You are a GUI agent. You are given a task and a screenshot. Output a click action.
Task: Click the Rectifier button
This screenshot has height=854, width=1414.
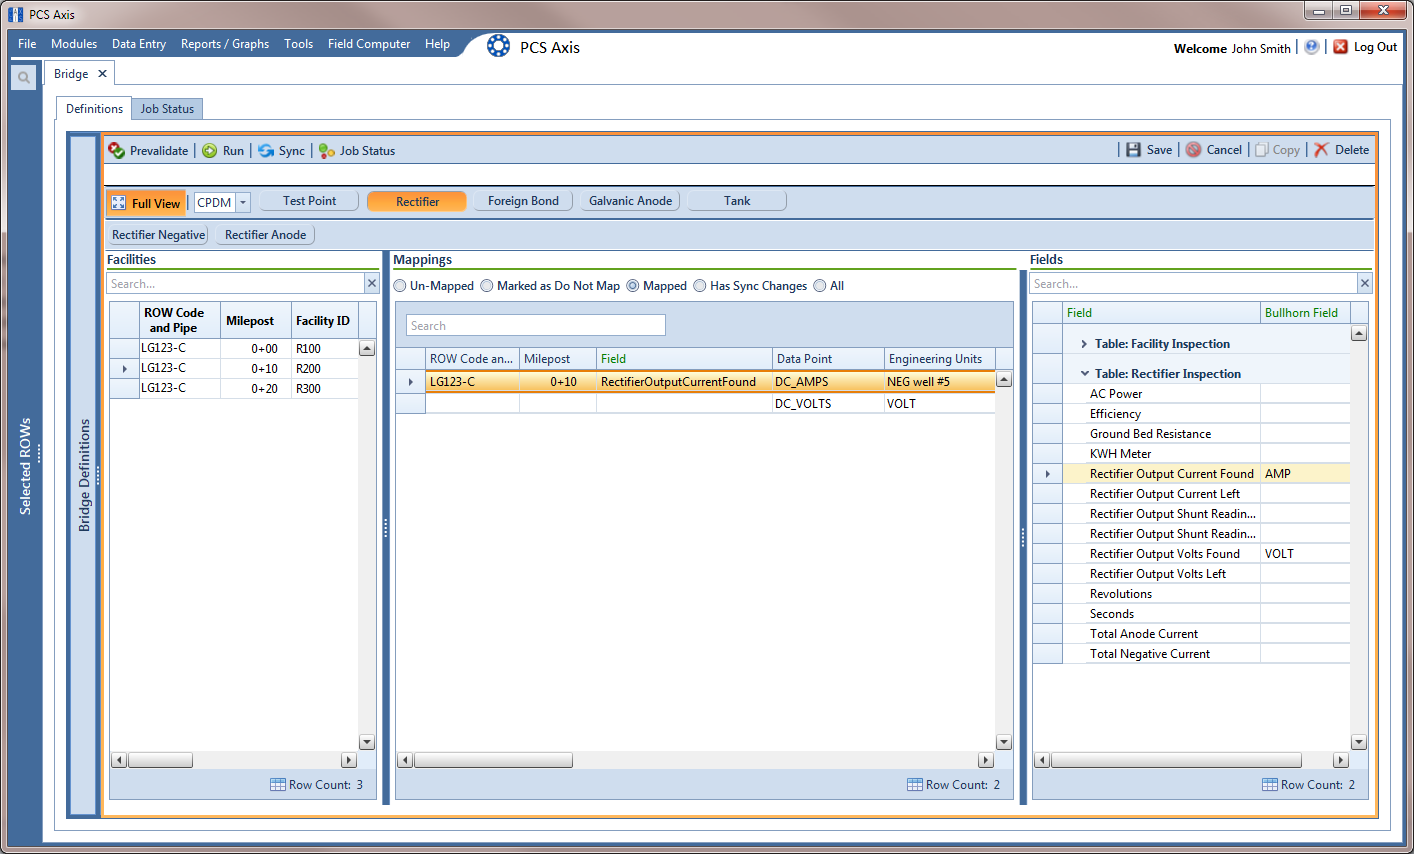click(x=417, y=201)
